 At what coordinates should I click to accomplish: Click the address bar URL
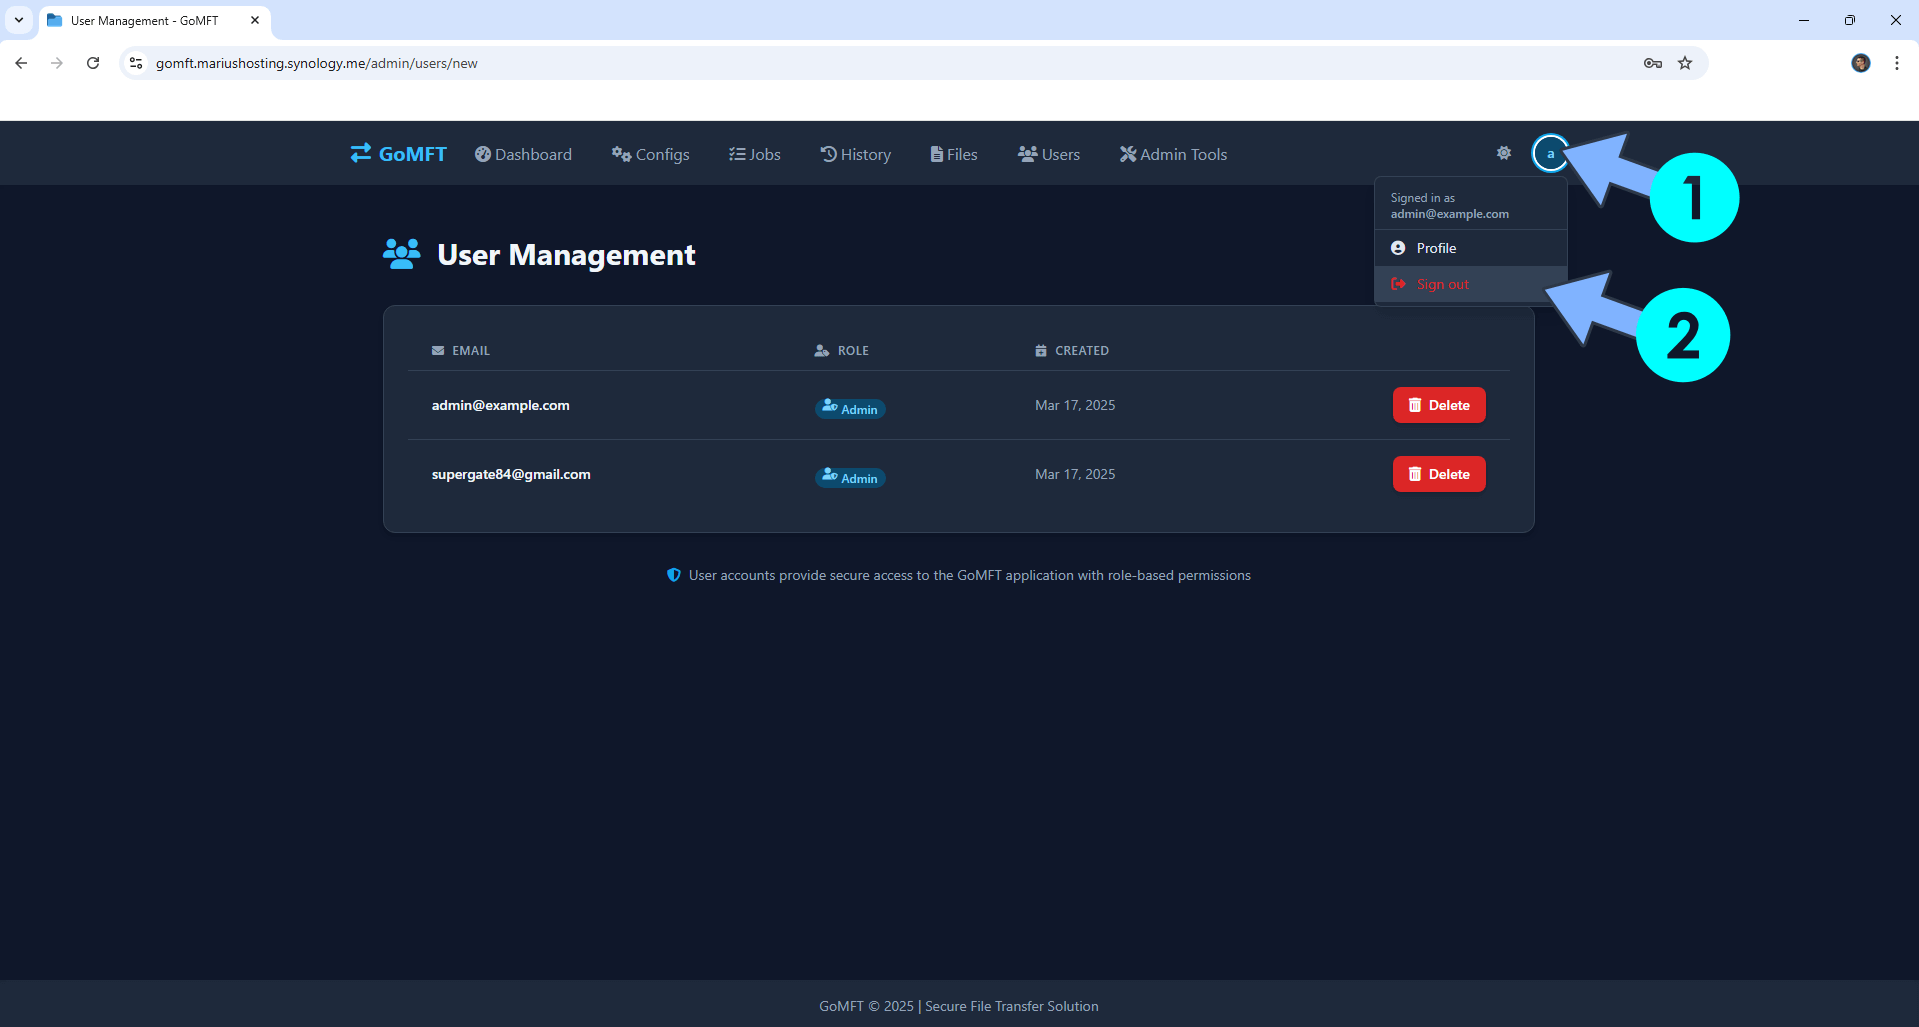[x=316, y=63]
